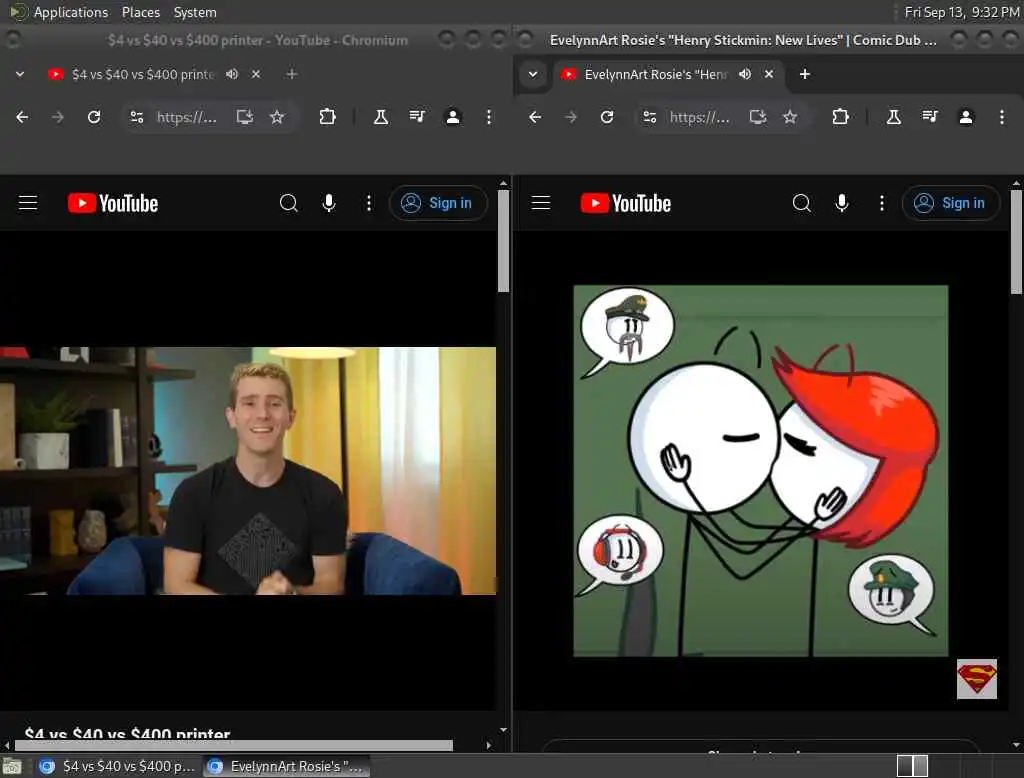Viewport: 1024px width, 778px height.
Task: Go forward in right Henry Stickmin window
Action: (x=571, y=117)
